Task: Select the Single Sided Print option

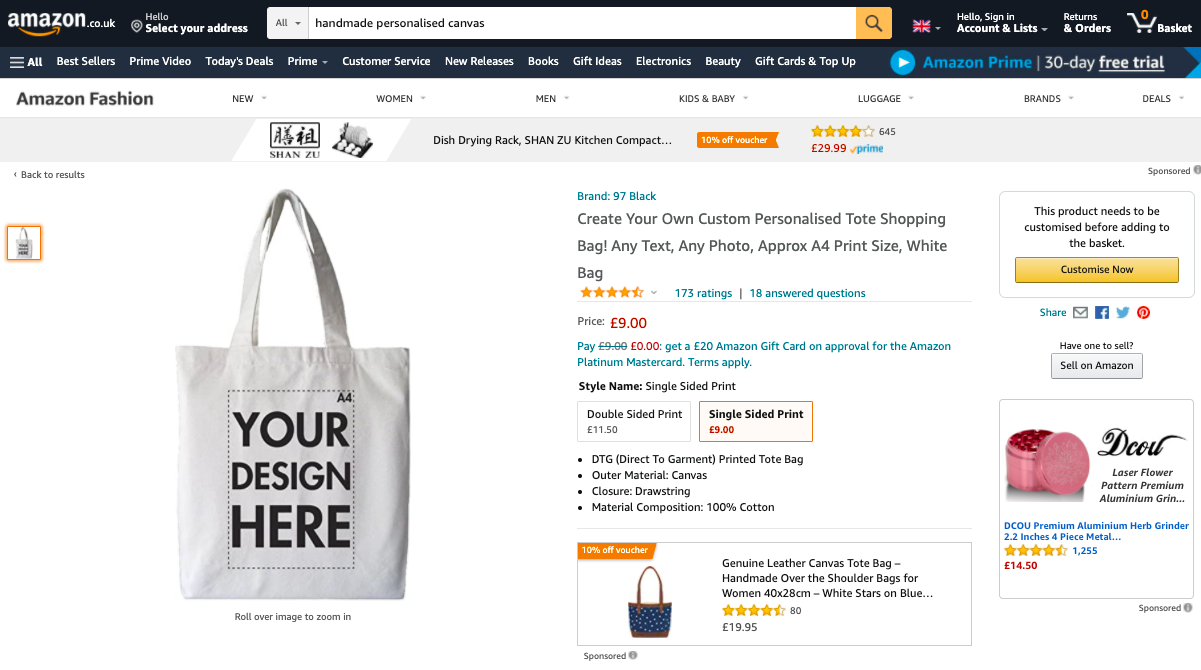Action: (755, 420)
